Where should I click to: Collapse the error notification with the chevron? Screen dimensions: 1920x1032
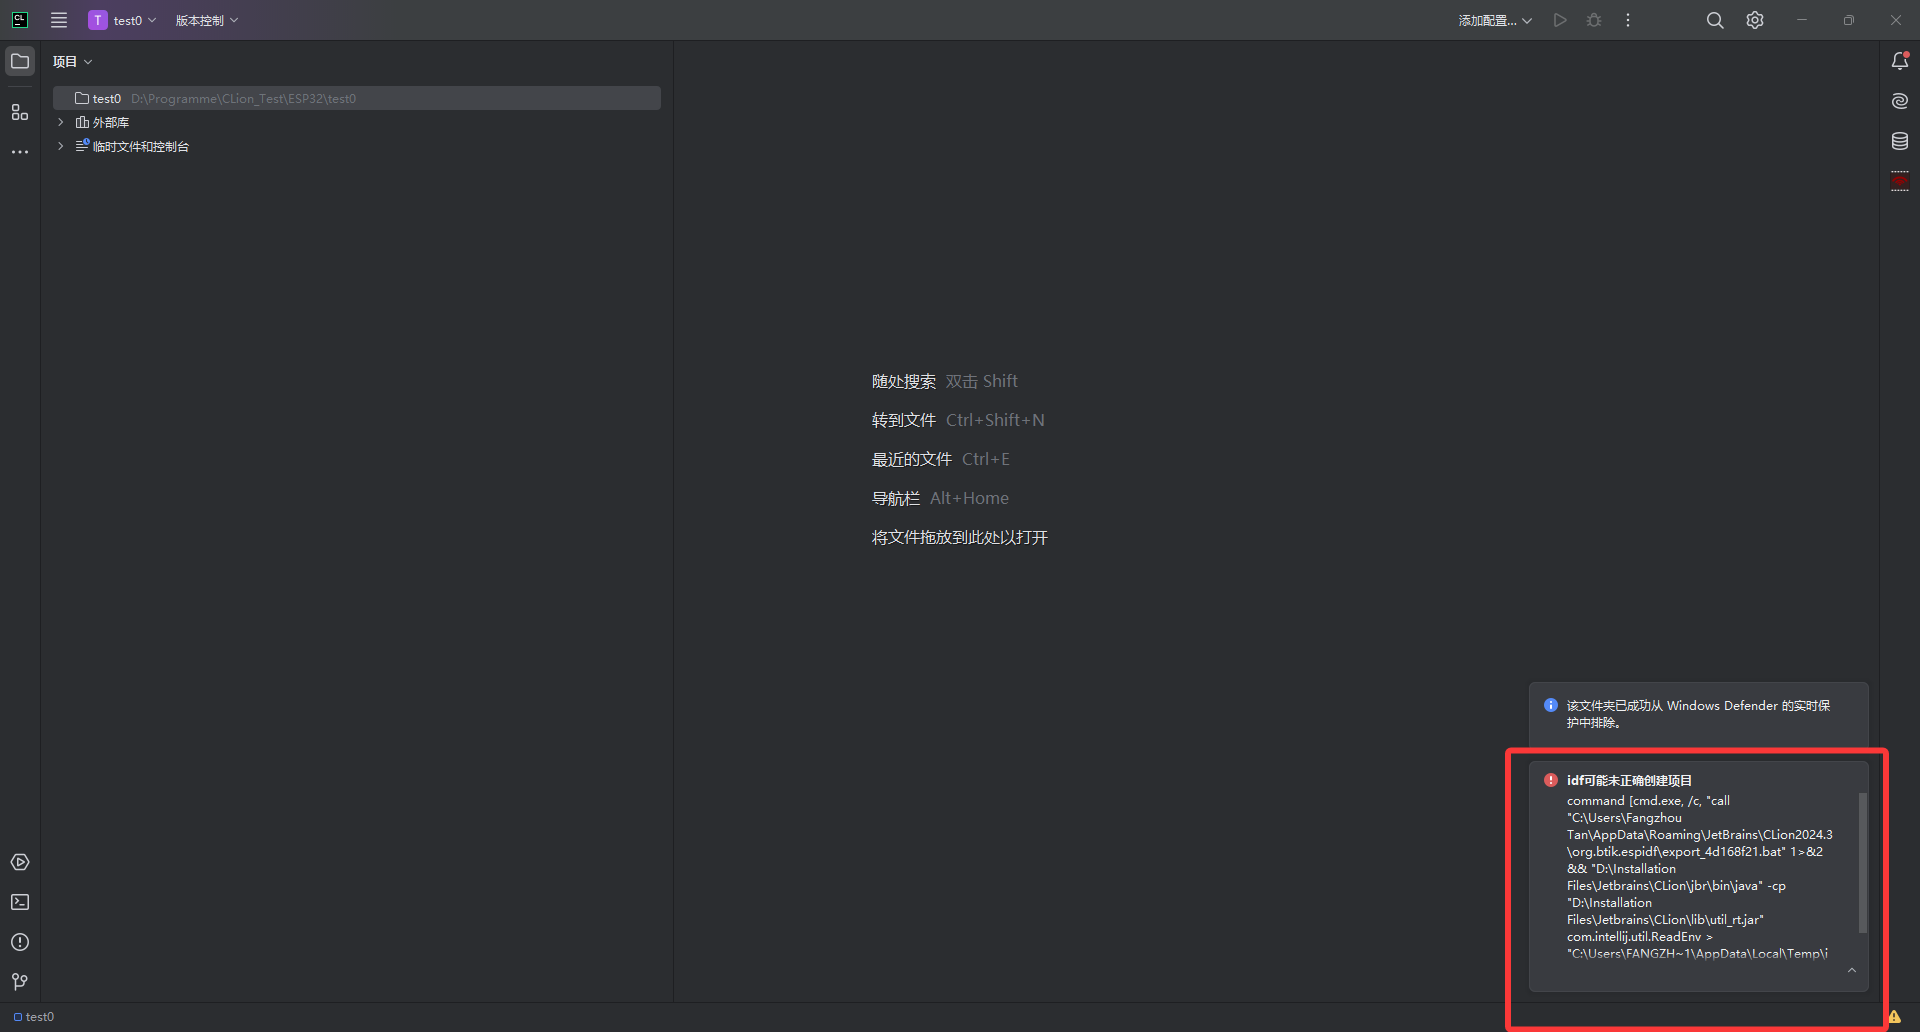point(1851,971)
